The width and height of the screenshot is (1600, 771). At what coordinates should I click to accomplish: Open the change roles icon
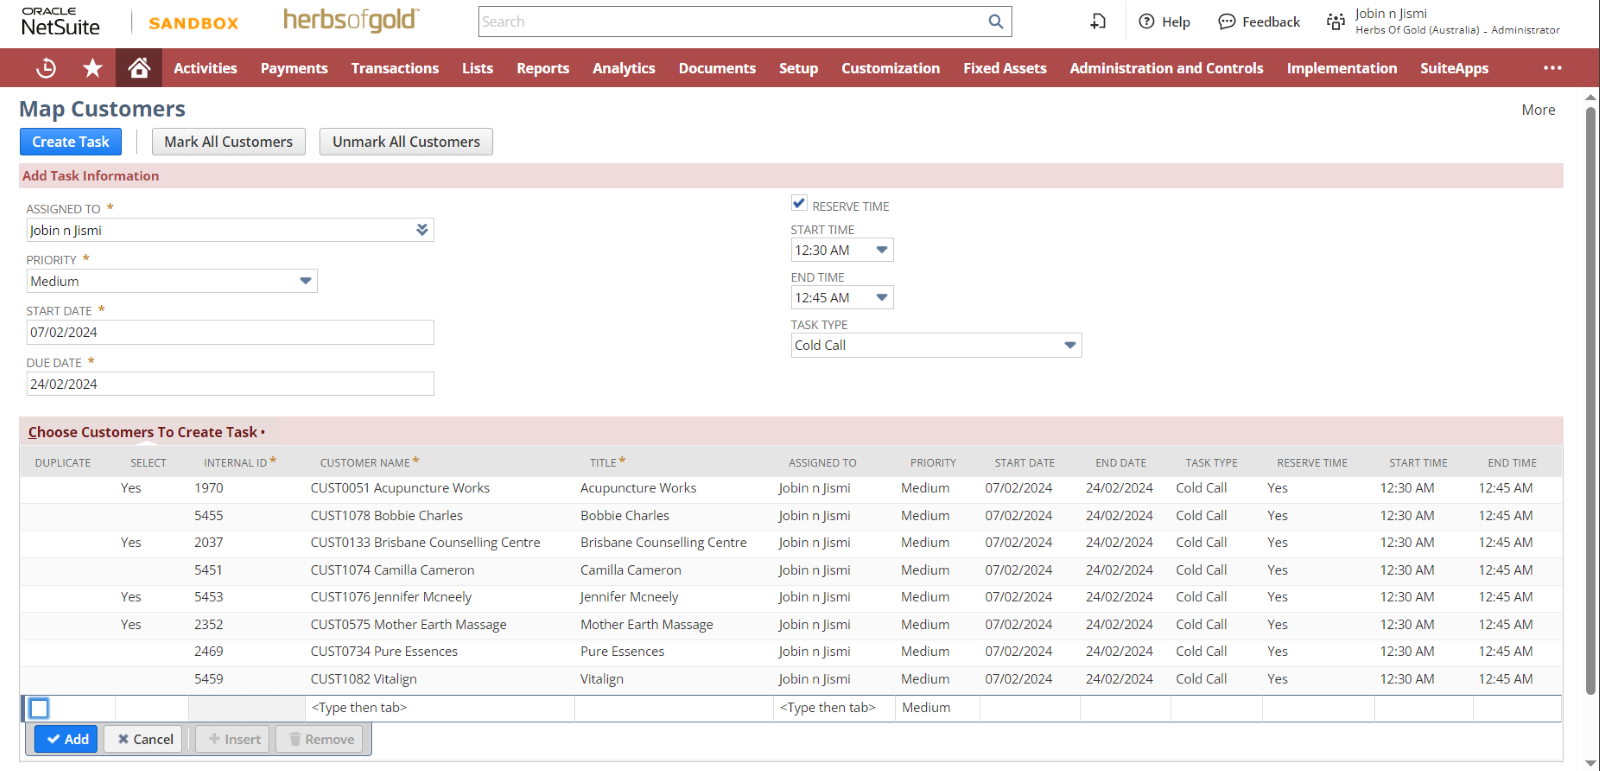coord(1335,22)
